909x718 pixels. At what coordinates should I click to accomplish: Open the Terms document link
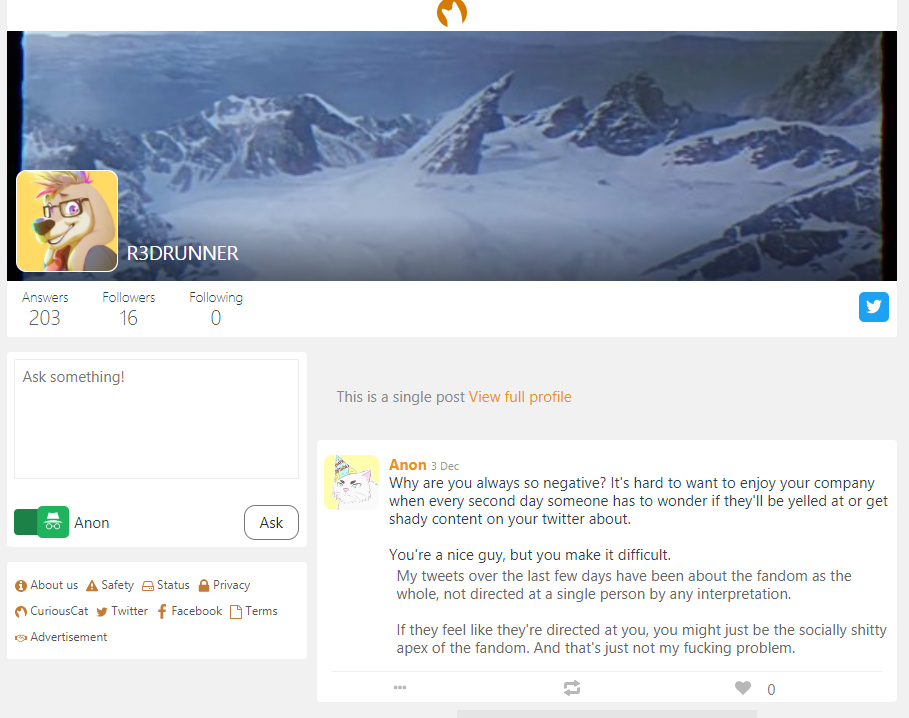[x=254, y=611]
